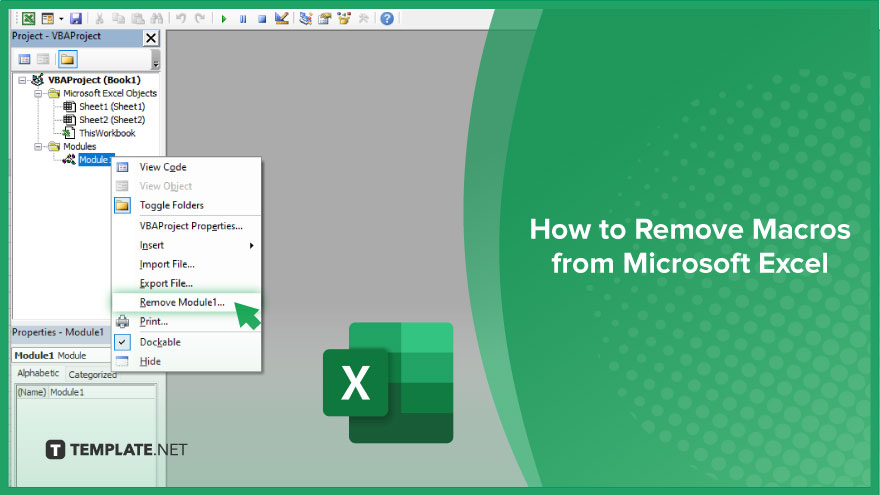Click the Save floppy disk icon
This screenshot has width=880, height=495.
(x=76, y=19)
